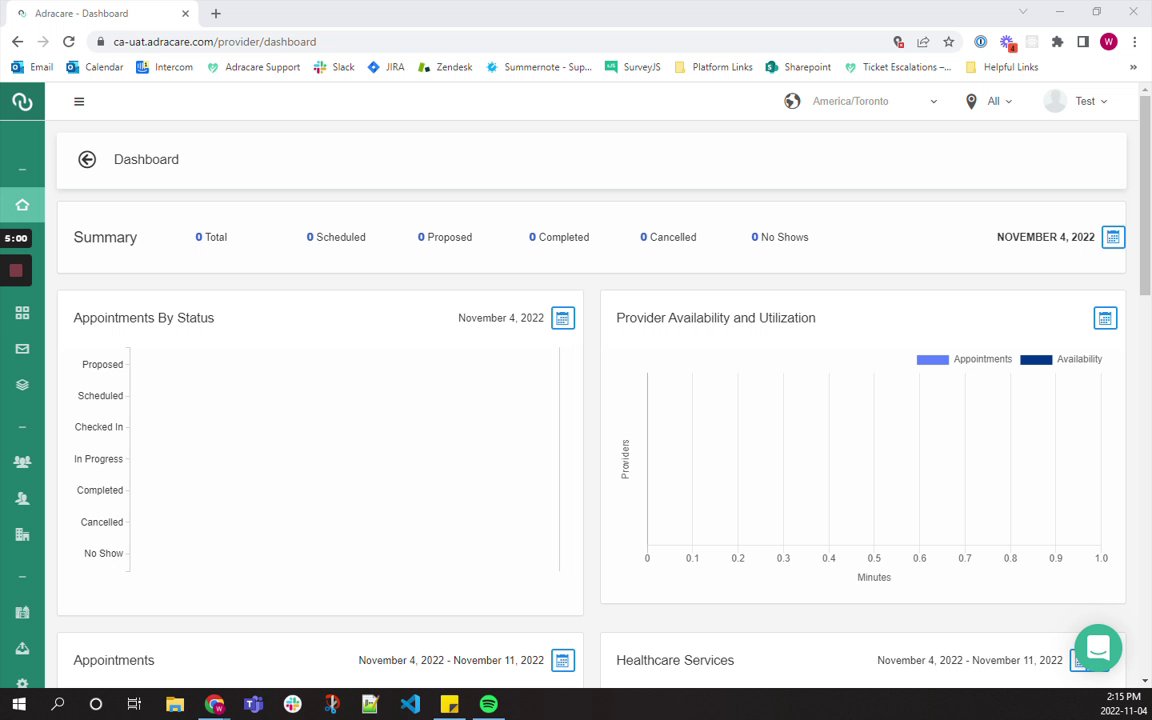Open the layers stack sidebar icon
The height and width of the screenshot is (720, 1152).
(22, 384)
